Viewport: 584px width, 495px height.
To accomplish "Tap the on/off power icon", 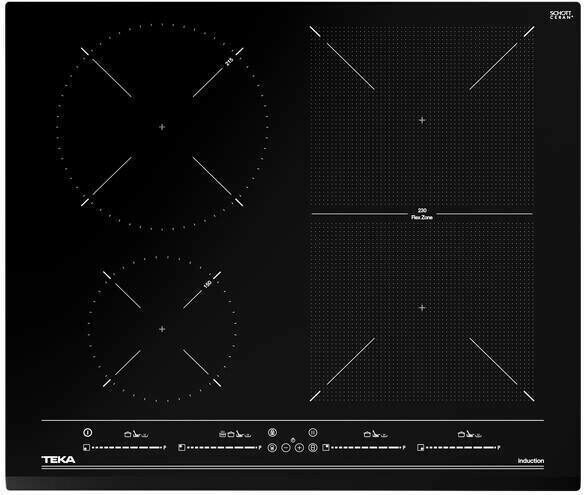I will (88, 432).
